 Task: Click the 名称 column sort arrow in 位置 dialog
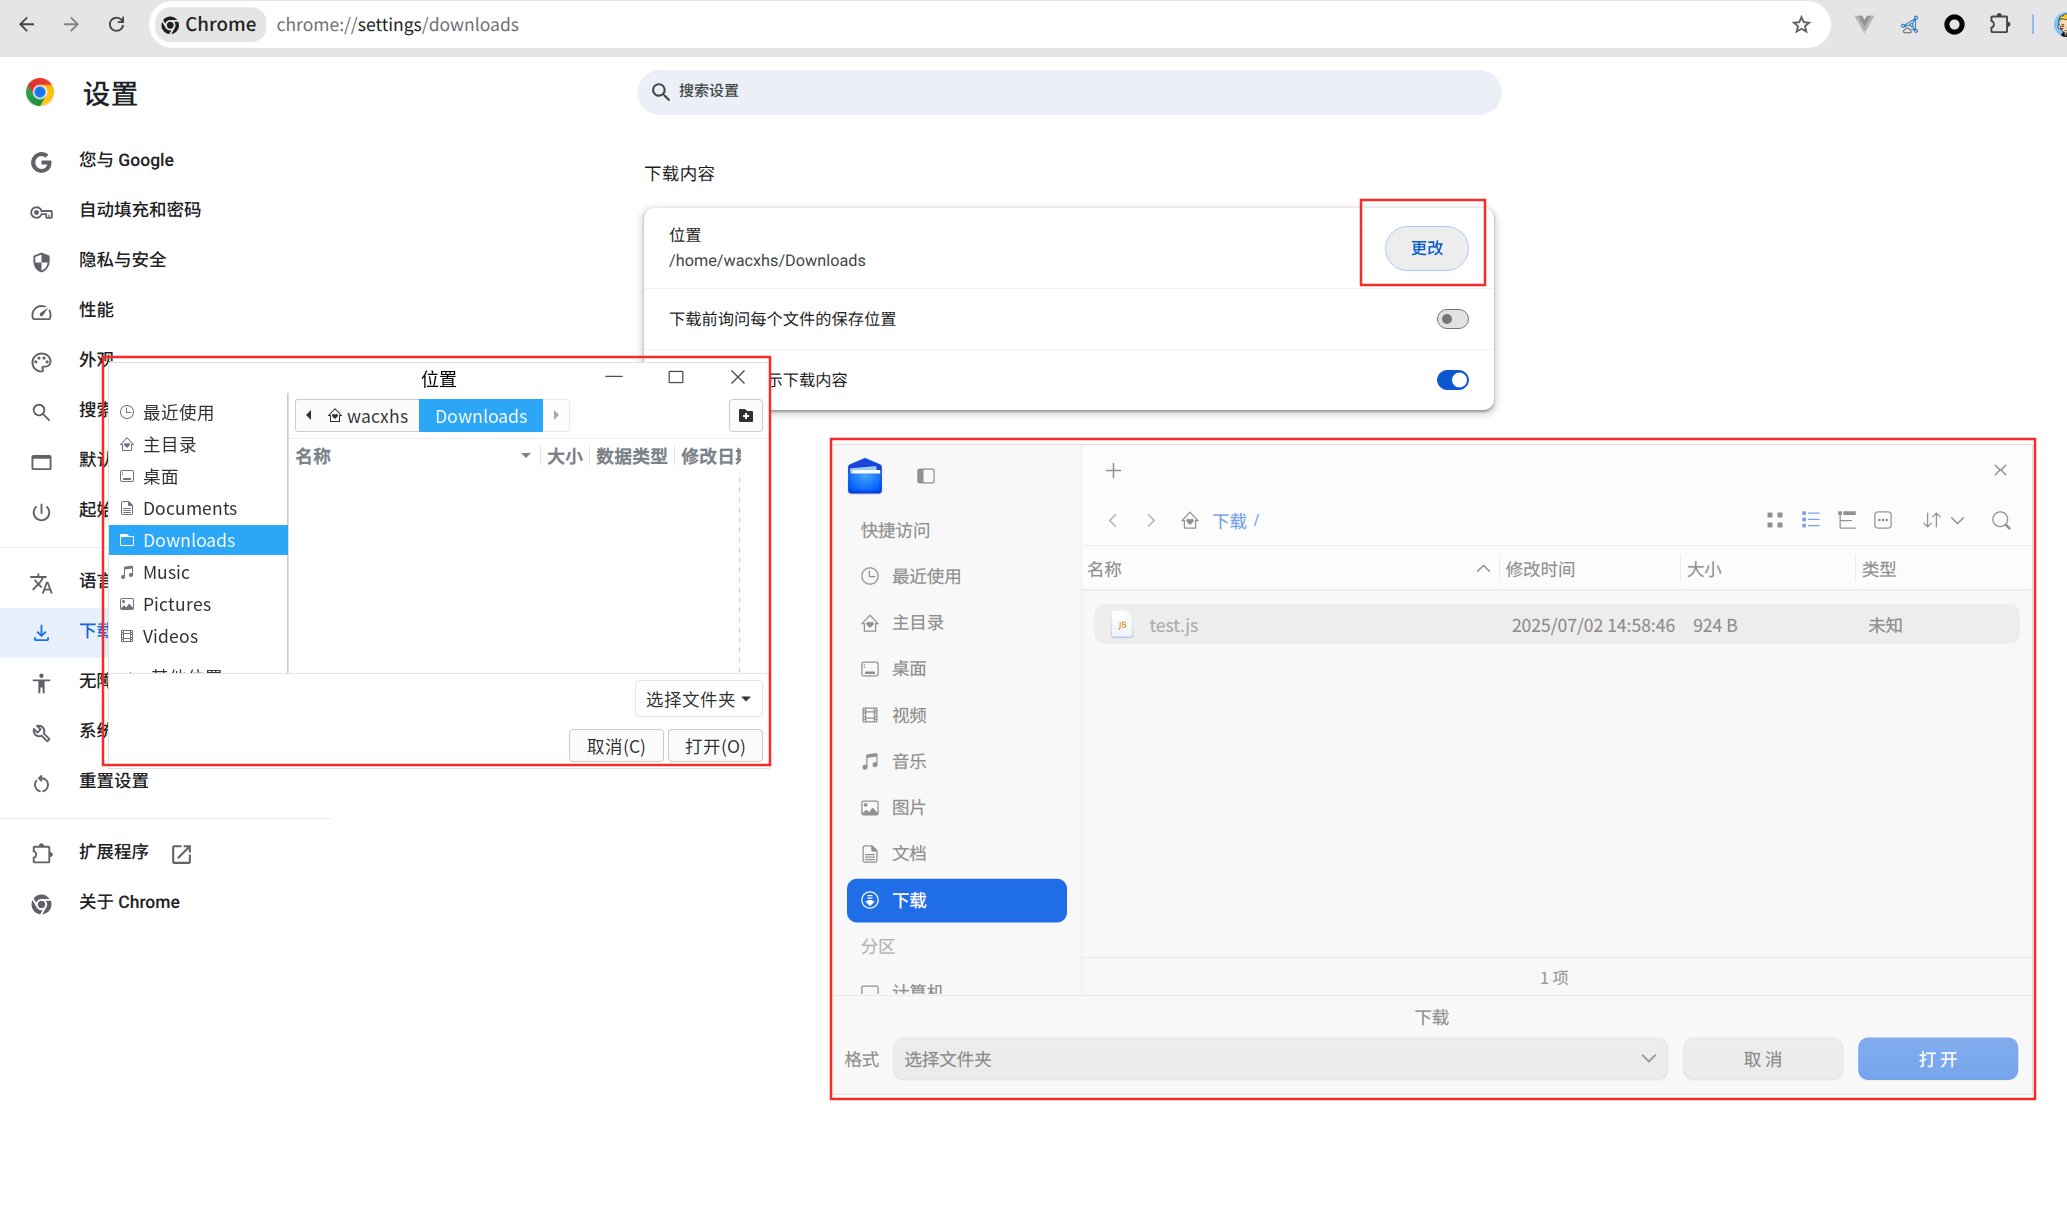[x=525, y=456]
